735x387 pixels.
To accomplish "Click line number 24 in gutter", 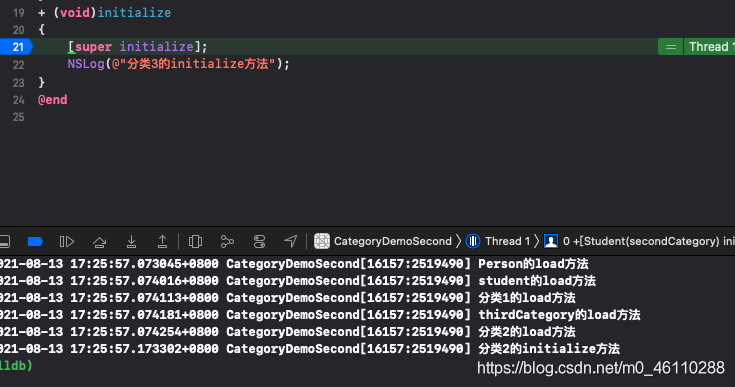I will (18, 100).
